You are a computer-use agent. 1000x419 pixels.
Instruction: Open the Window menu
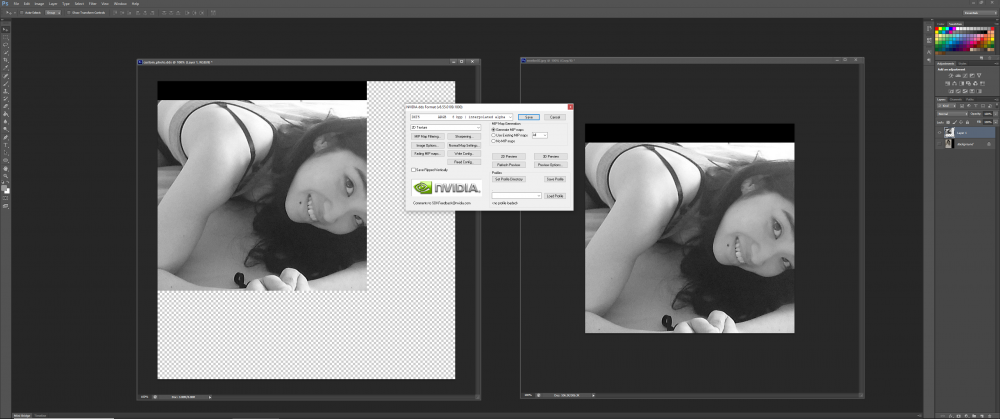(x=120, y=4)
